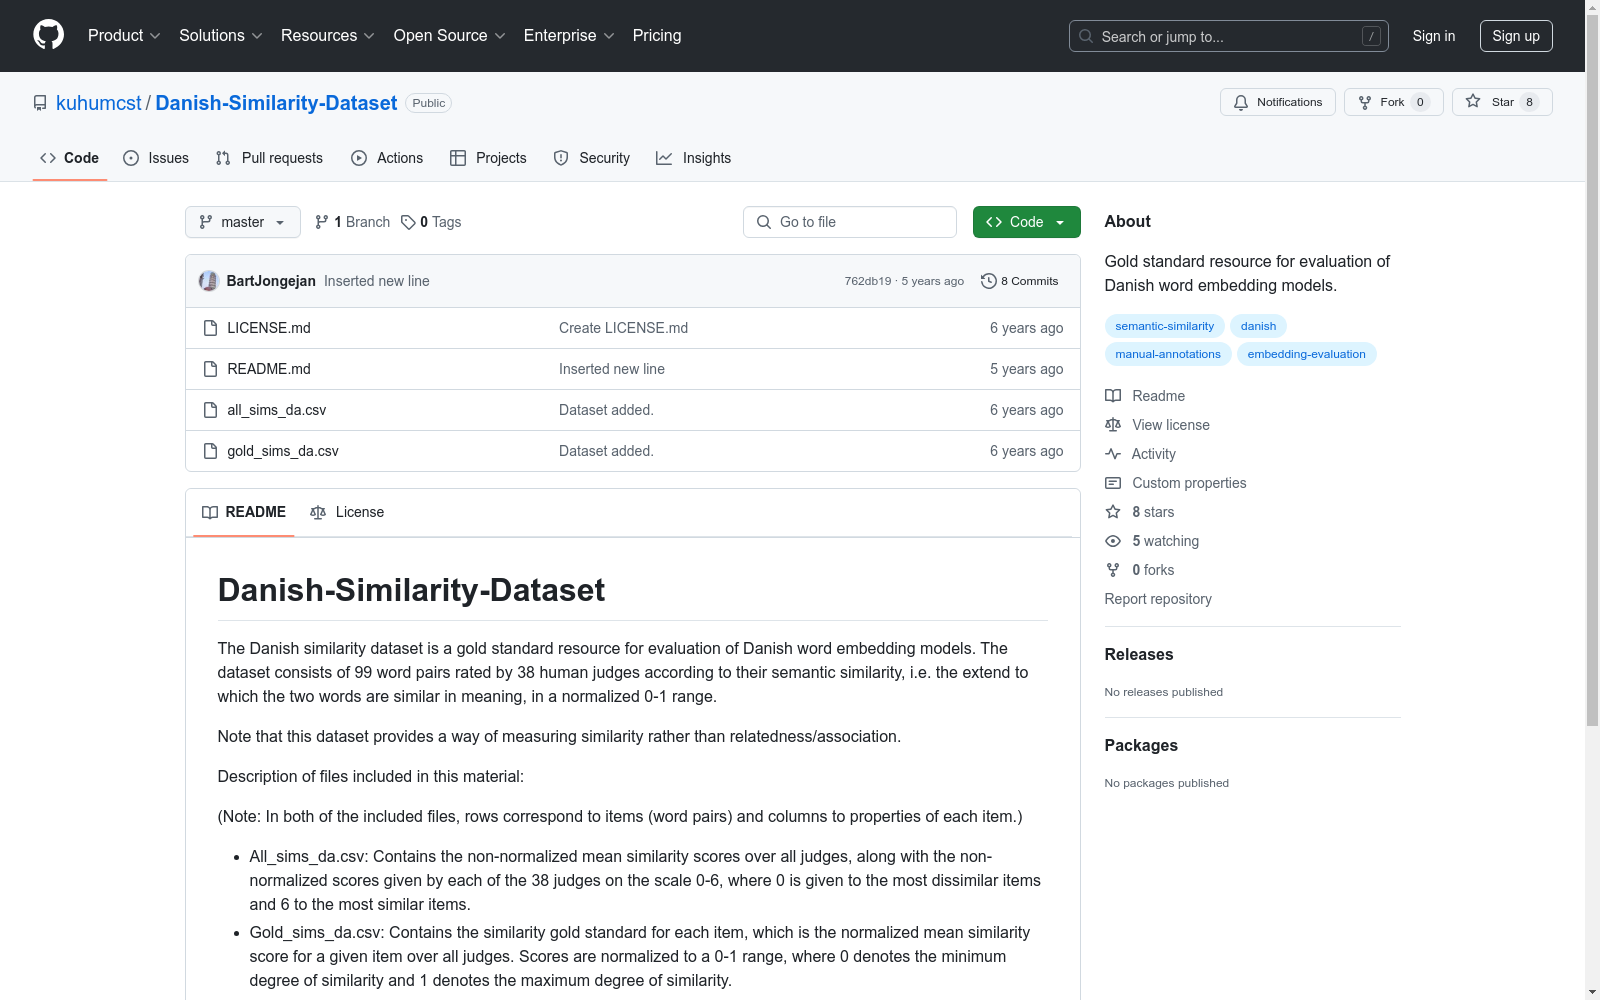The width and height of the screenshot is (1600, 1000).
Task: Click the README.md file icon
Action: [210, 369]
